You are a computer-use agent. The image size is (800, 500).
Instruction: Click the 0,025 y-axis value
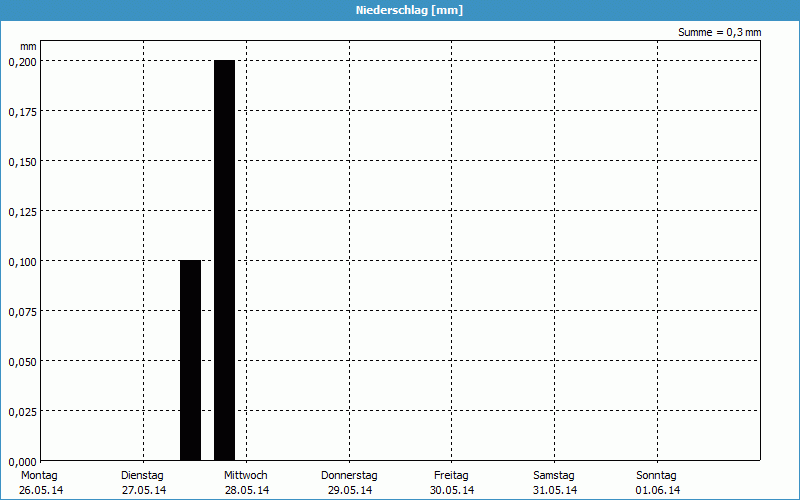tap(22, 412)
